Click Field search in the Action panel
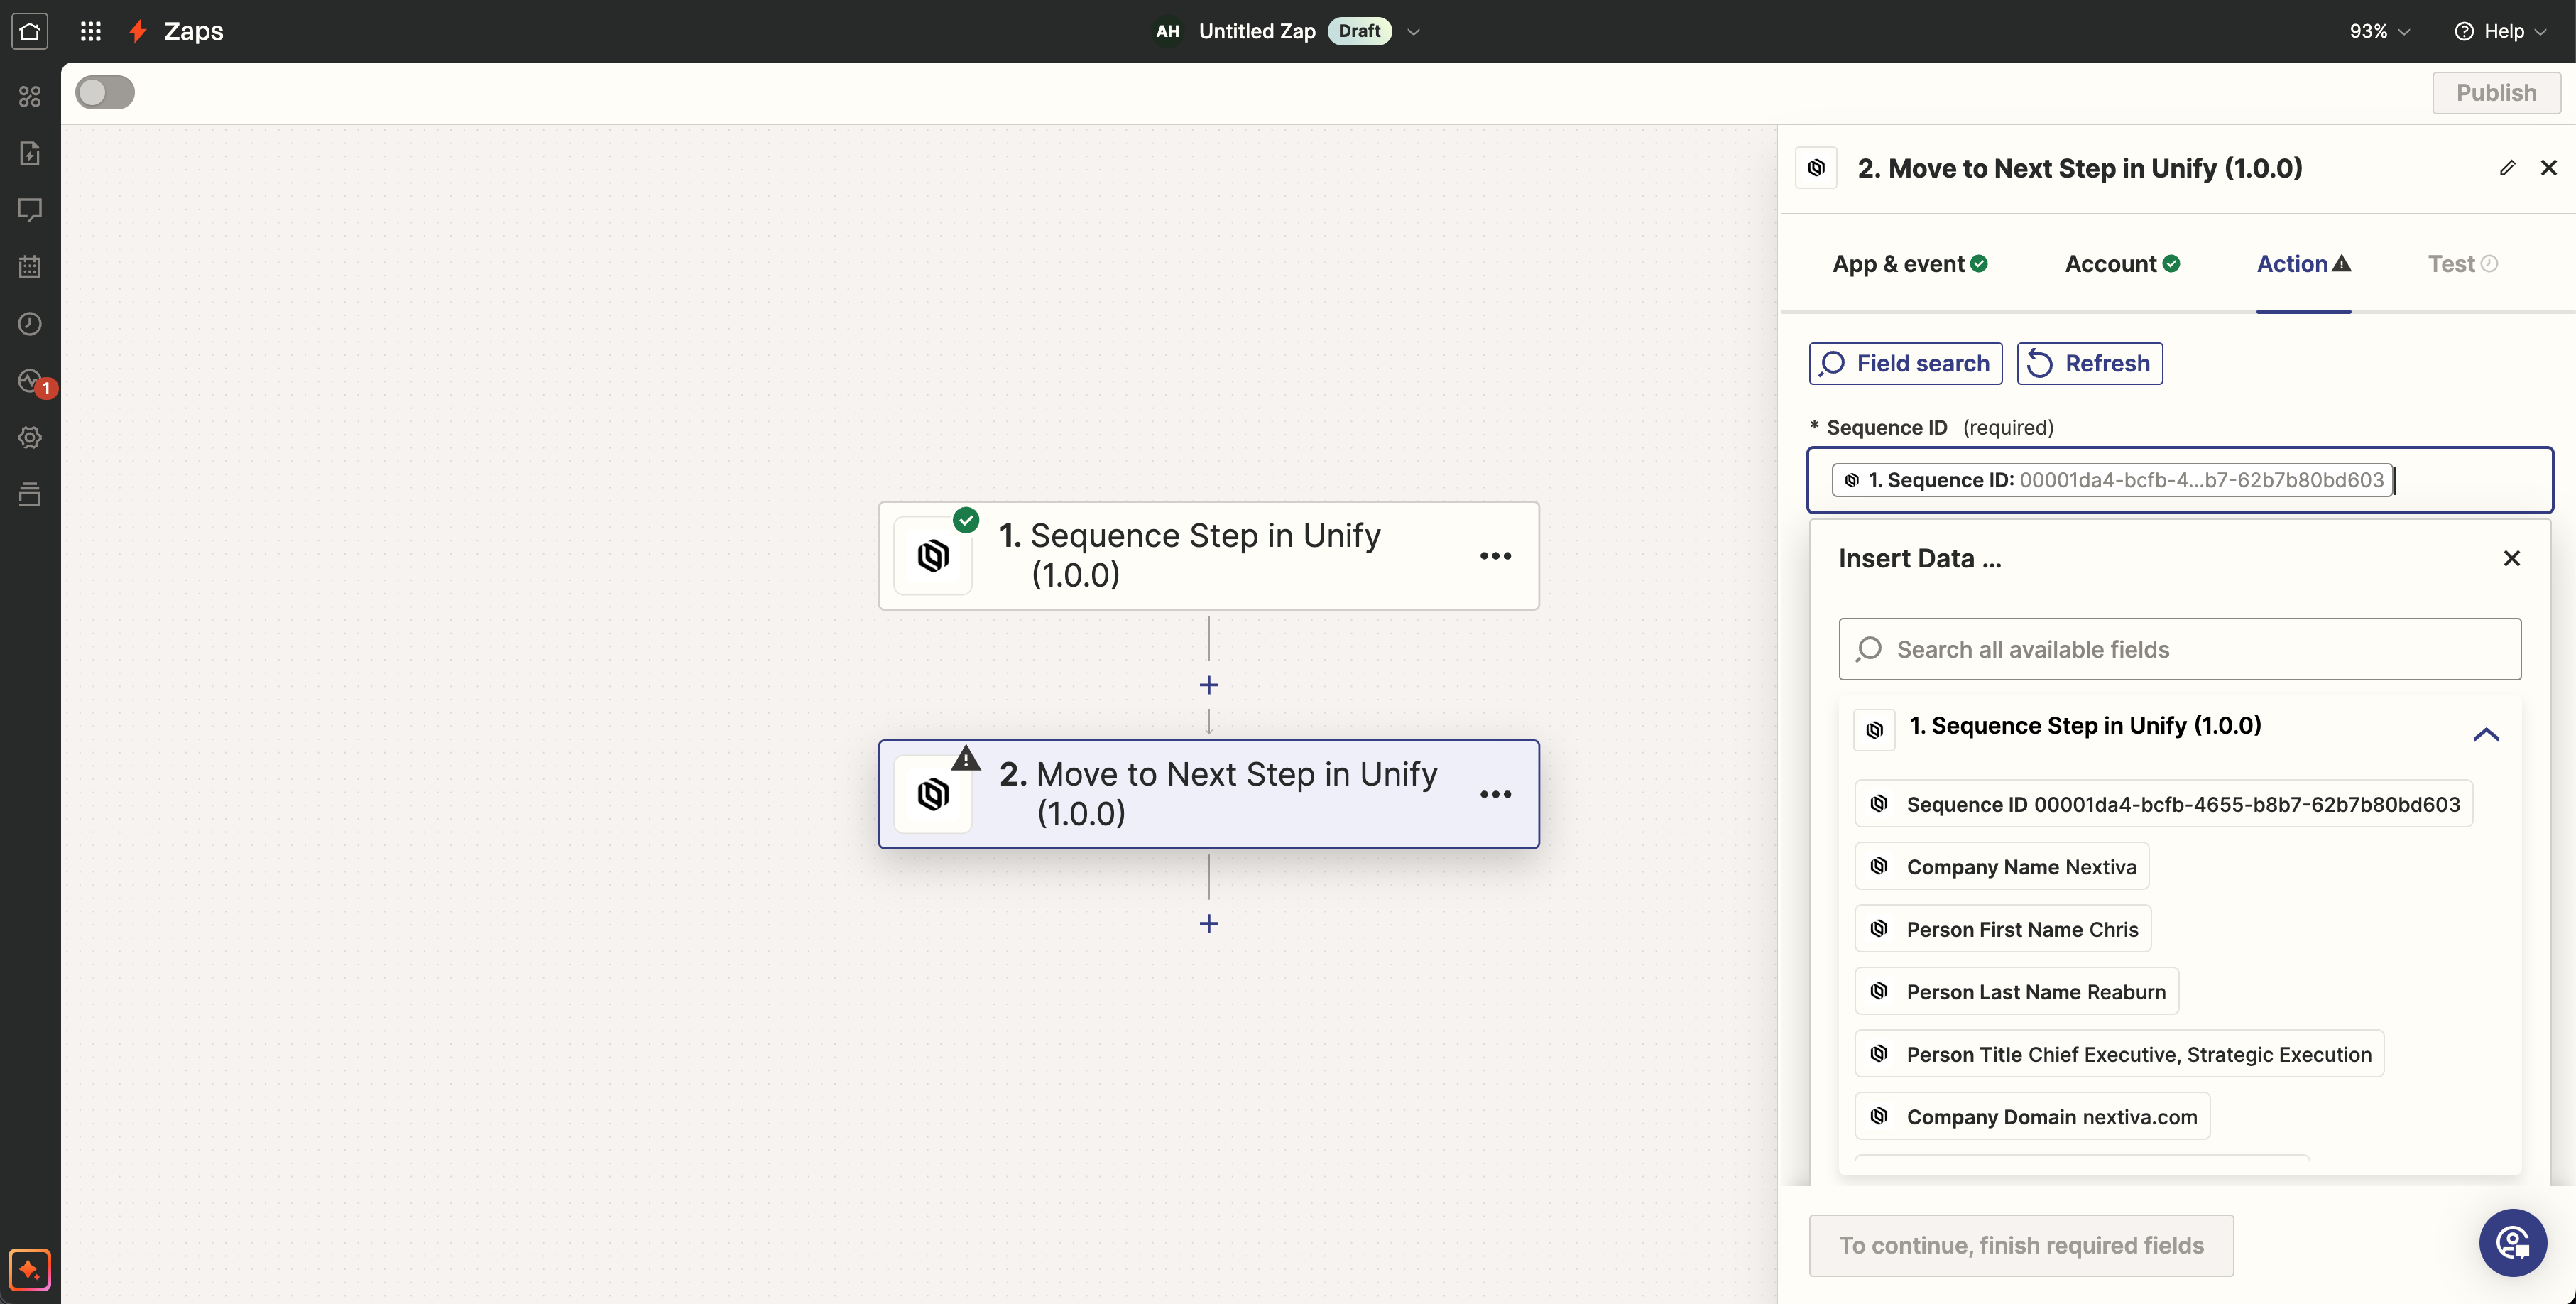This screenshot has width=2576, height=1304. pyautogui.click(x=1904, y=363)
